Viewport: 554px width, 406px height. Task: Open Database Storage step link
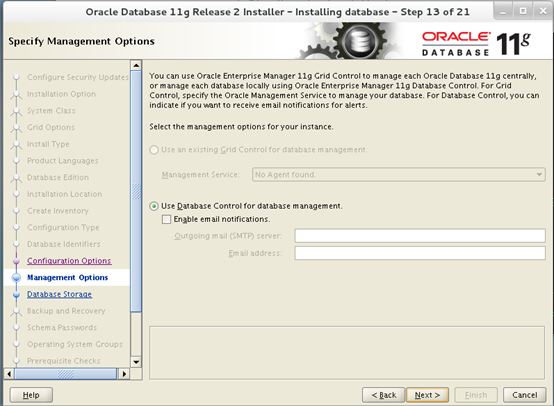[x=59, y=294]
